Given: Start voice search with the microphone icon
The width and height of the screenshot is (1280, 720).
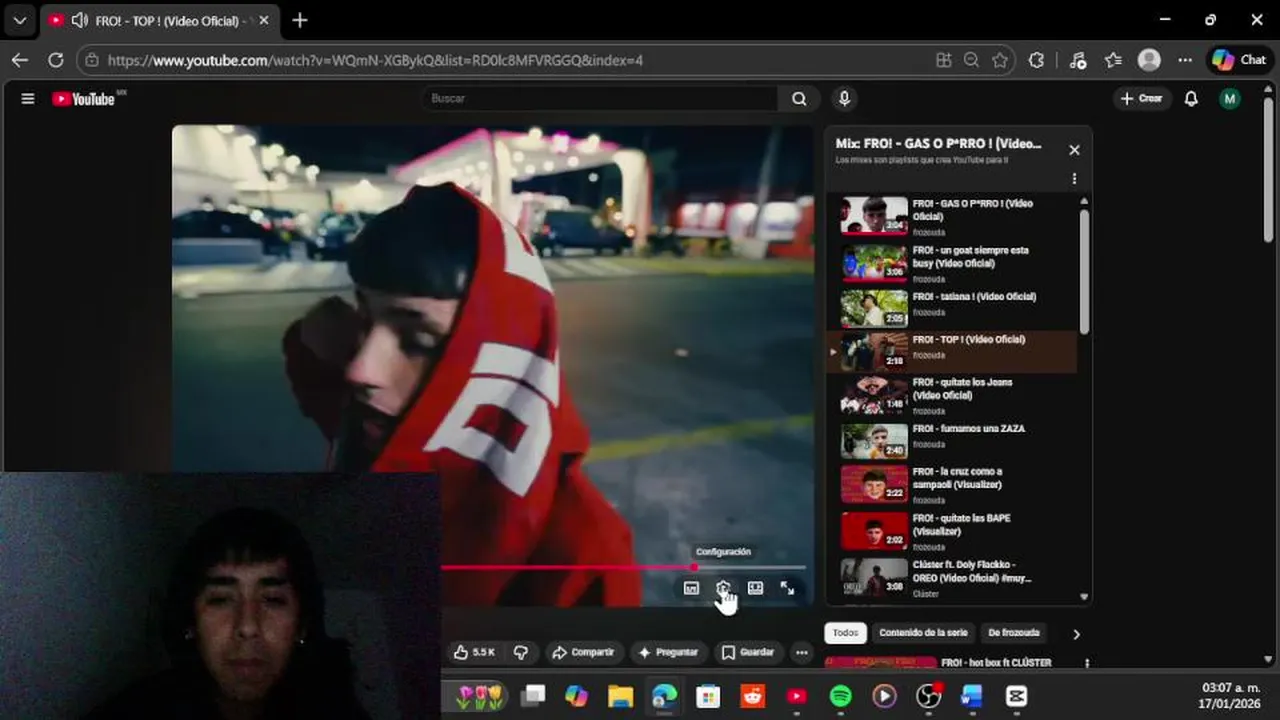Looking at the screenshot, I should [x=844, y=98].
